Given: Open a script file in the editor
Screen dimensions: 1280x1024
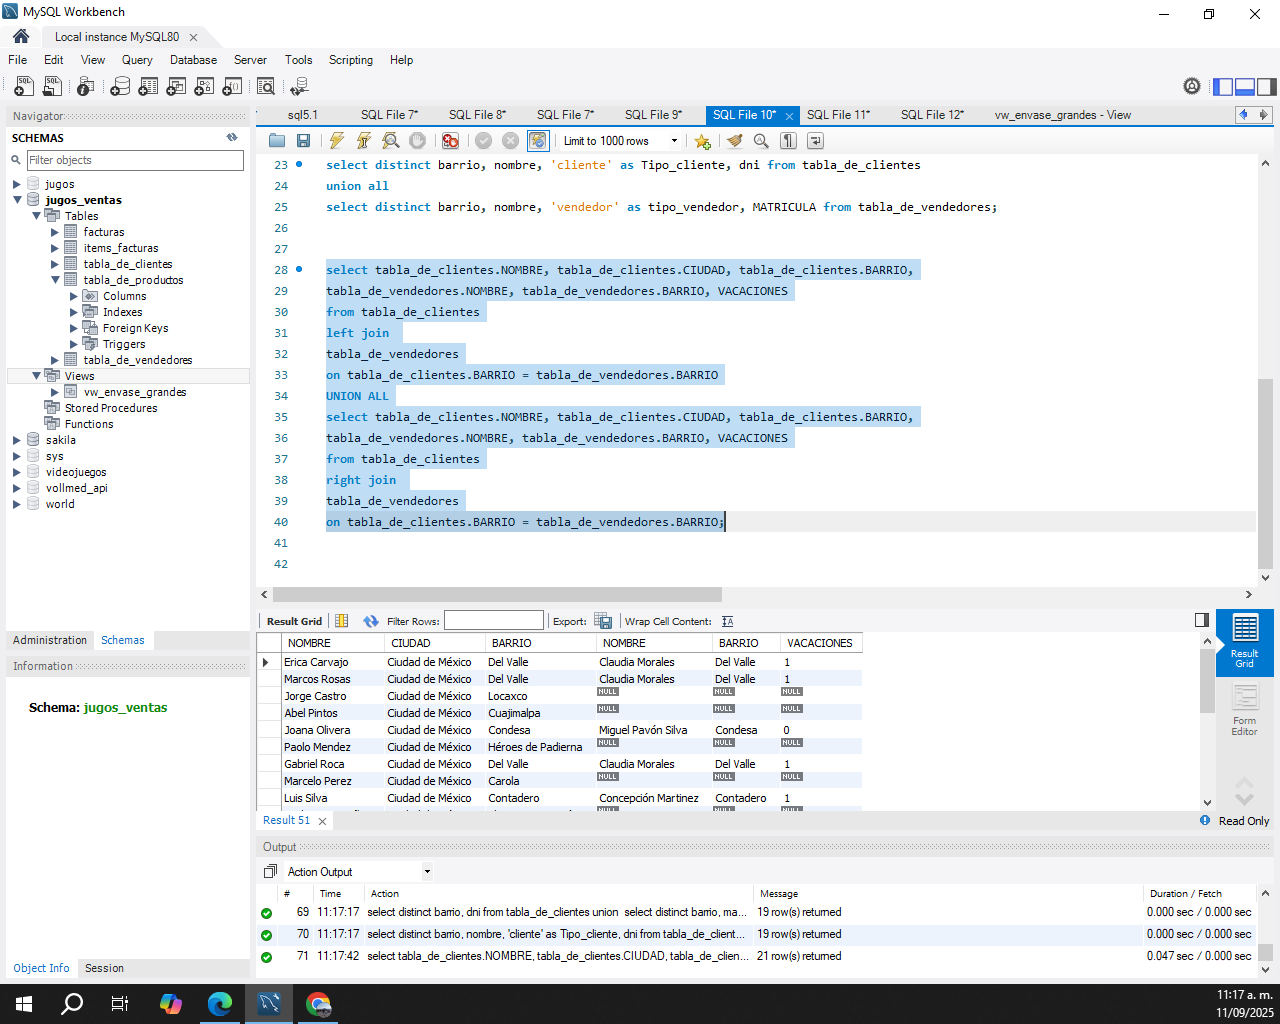Looking at the screenshot, I should (x=277, y=141).
